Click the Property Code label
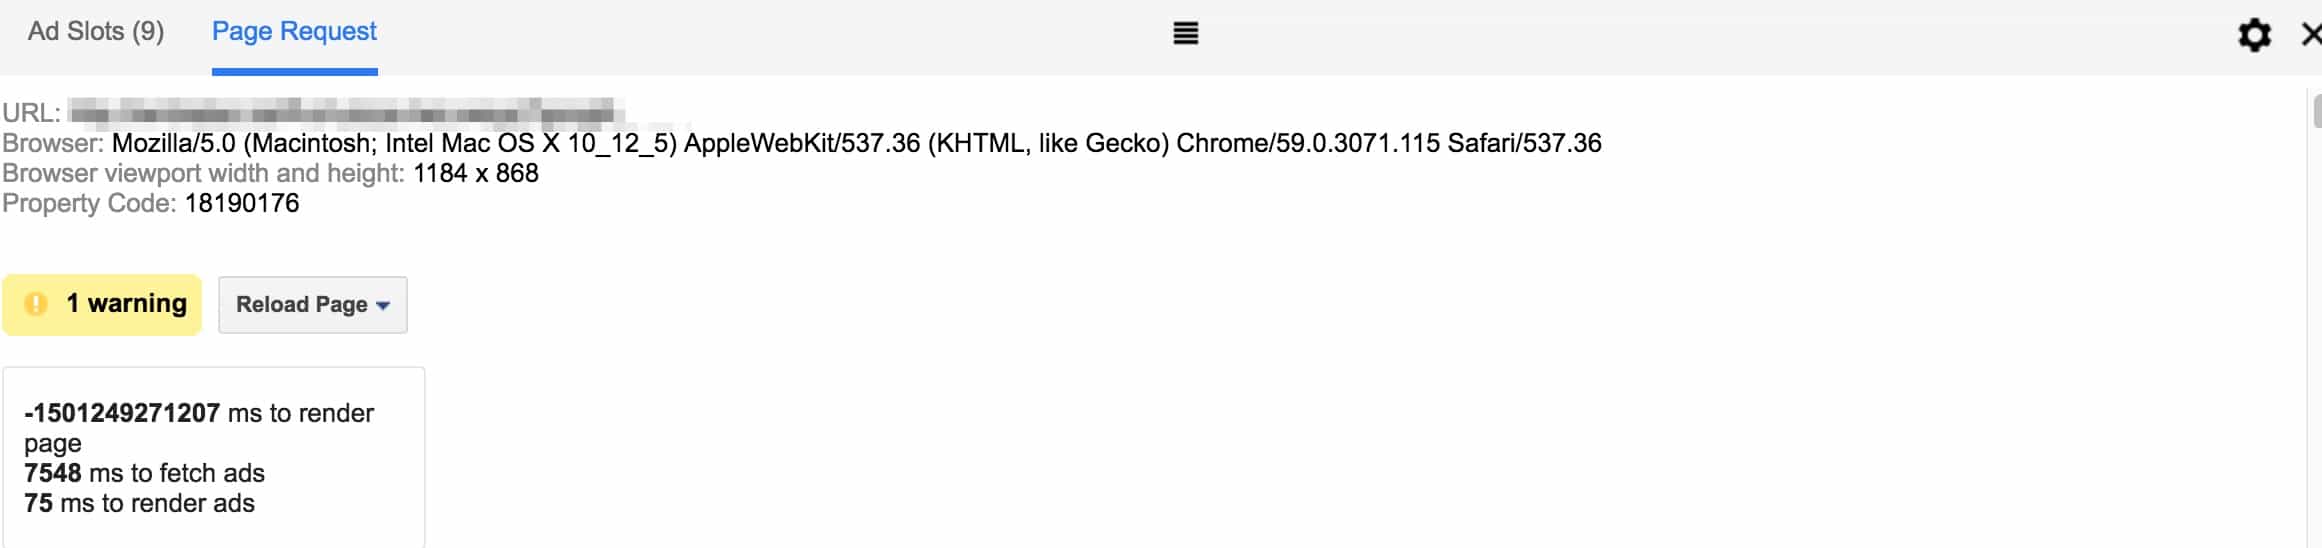The image size is (2322, 548). click(x=89, y=204)
